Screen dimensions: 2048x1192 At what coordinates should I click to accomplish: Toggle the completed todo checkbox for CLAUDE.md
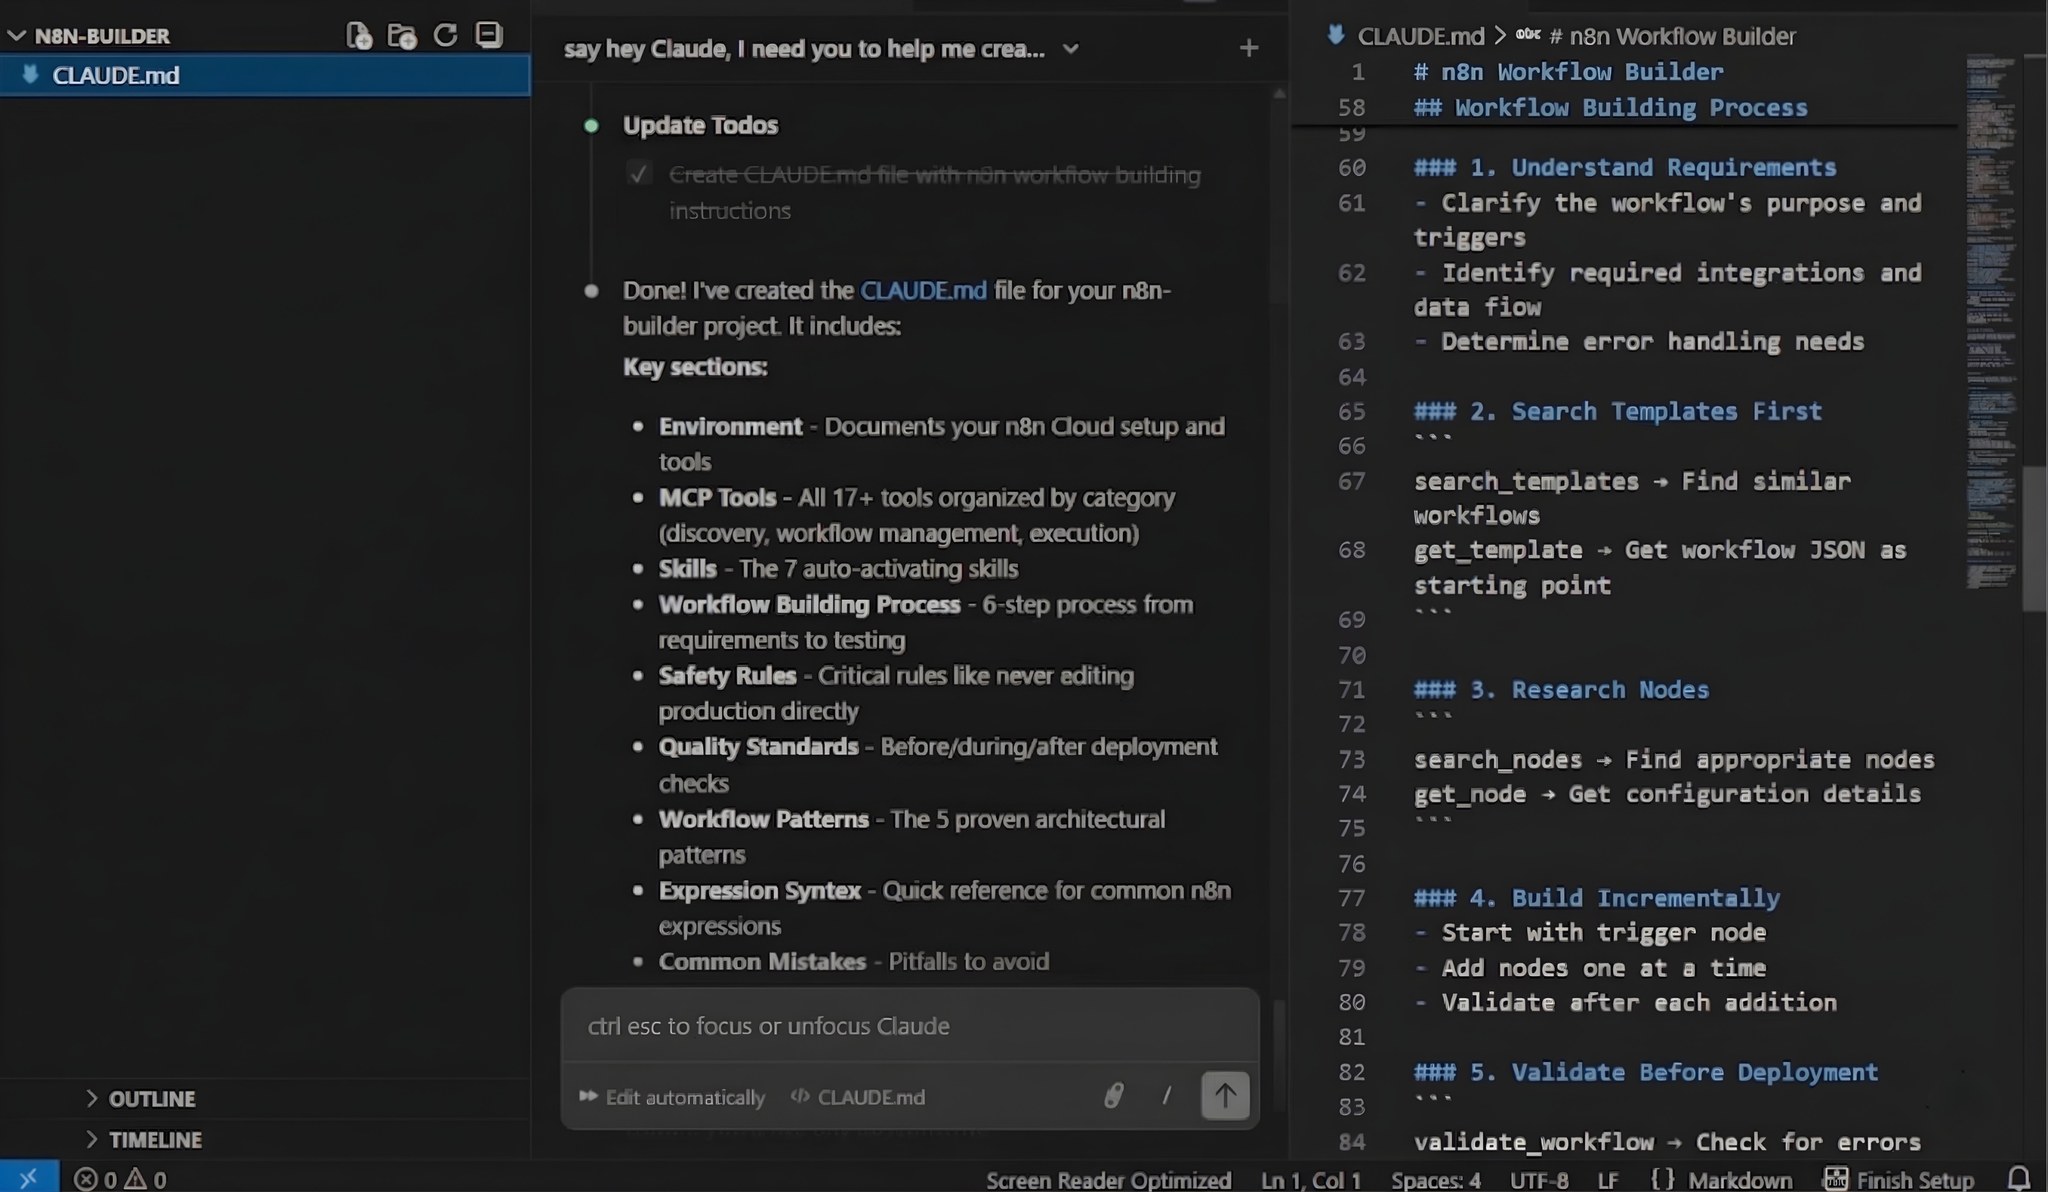coord(638,174)
